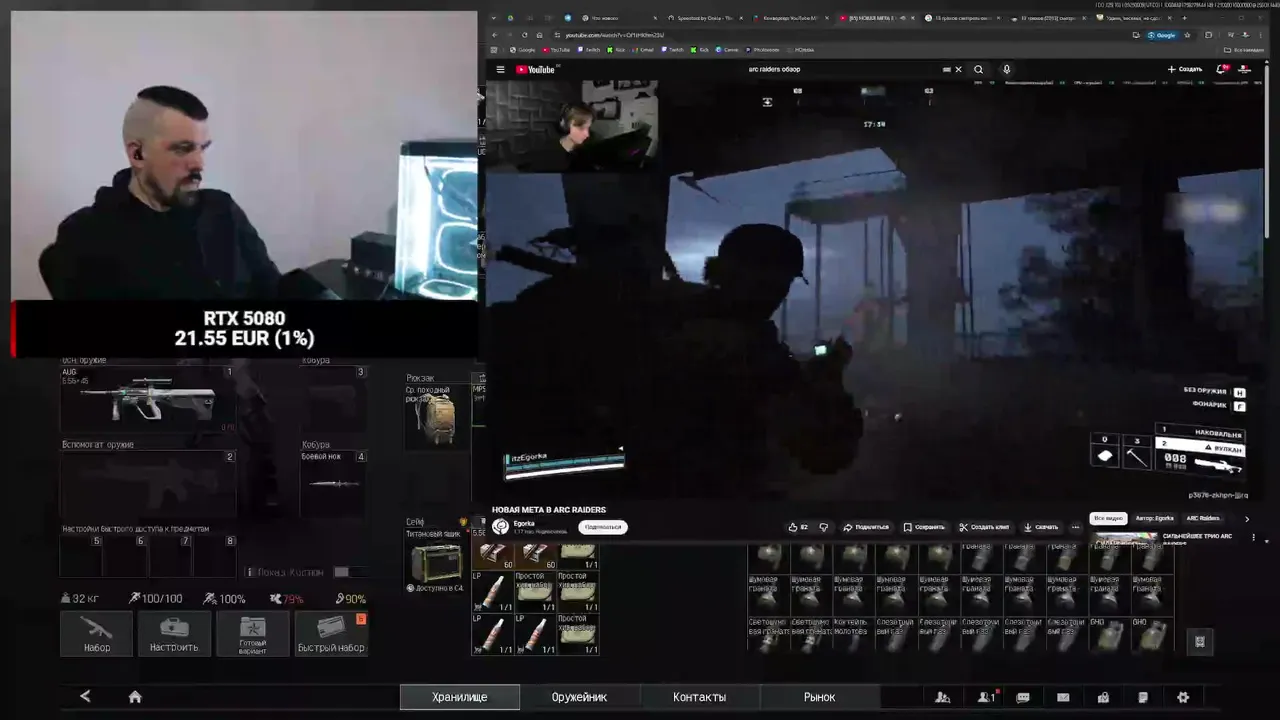1280x720 pixels.
Task: Focus the YouTube search box text
Action: (774, 69)
